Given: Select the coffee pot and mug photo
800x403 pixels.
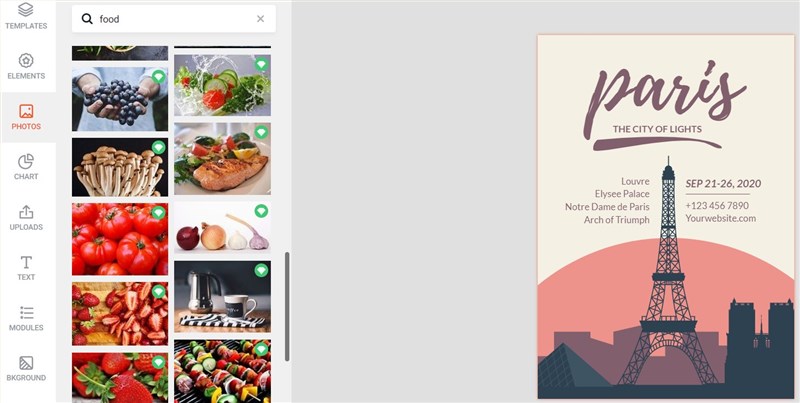Looking at the screenshot, I should pos(222,296).
